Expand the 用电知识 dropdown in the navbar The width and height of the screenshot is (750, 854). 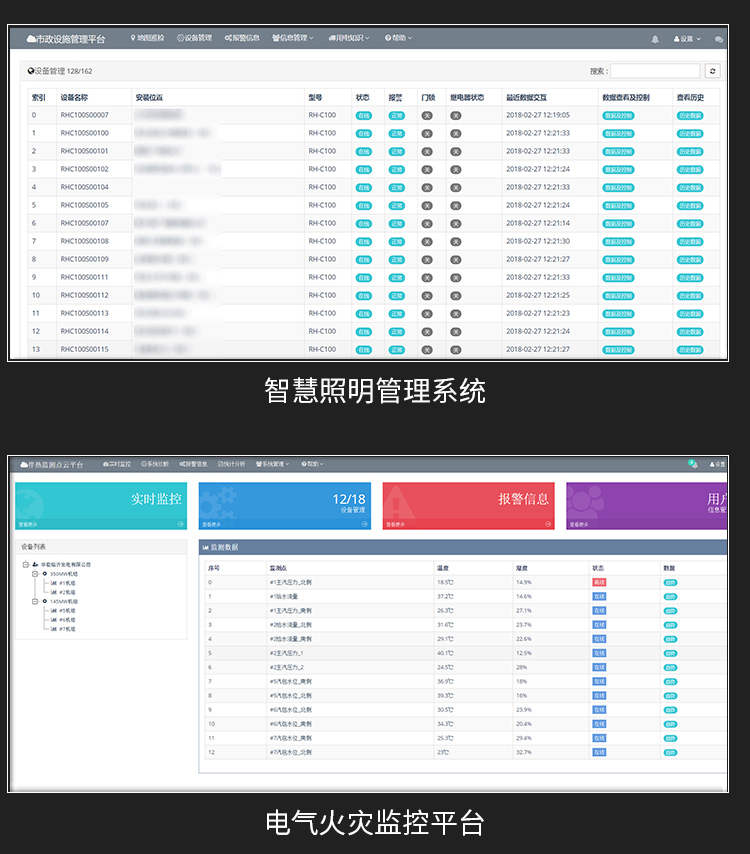[347, 38]
